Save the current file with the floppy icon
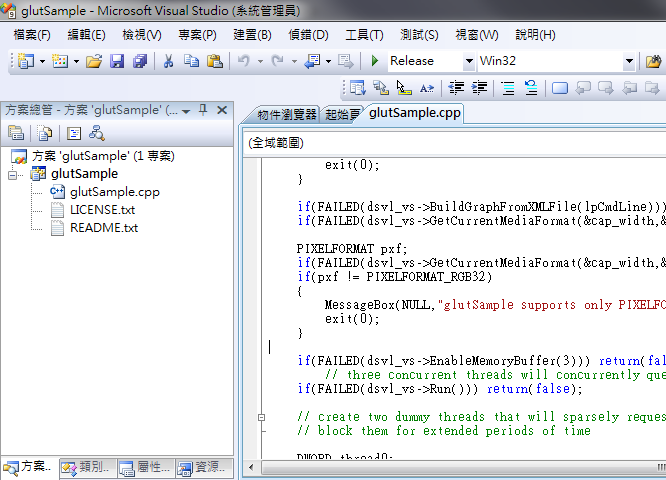 coord(117,61)
